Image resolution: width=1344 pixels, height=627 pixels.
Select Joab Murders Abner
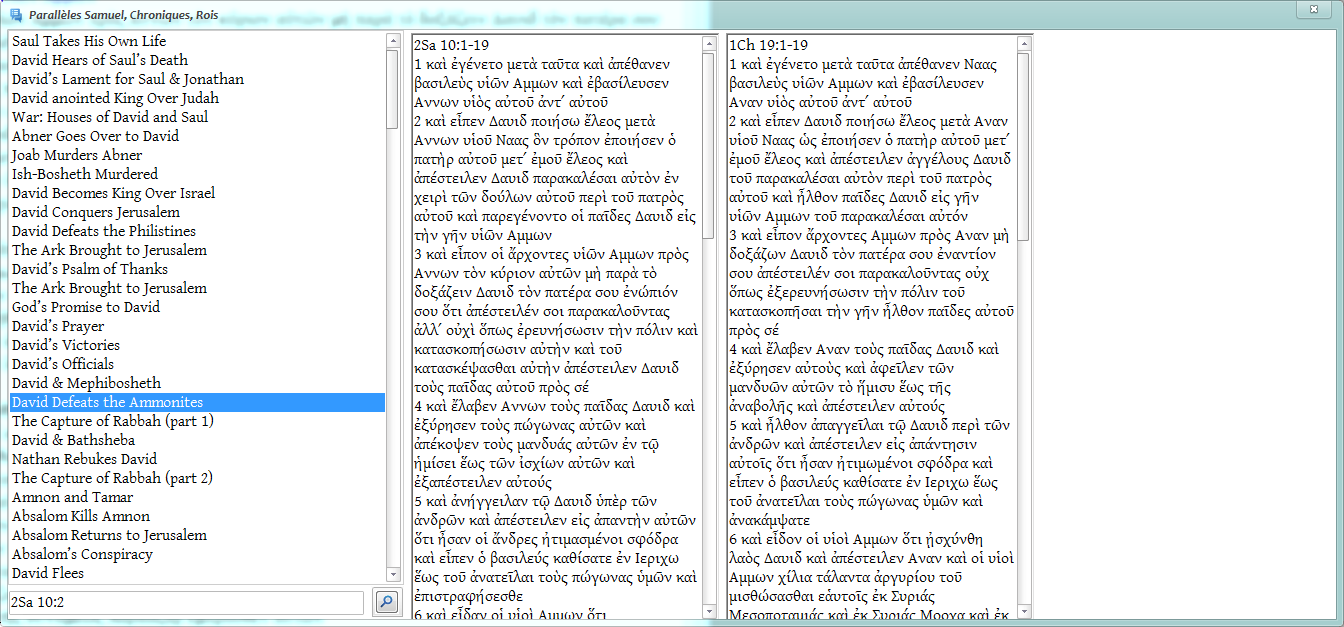pyautogui.click(x=197, y=155)
